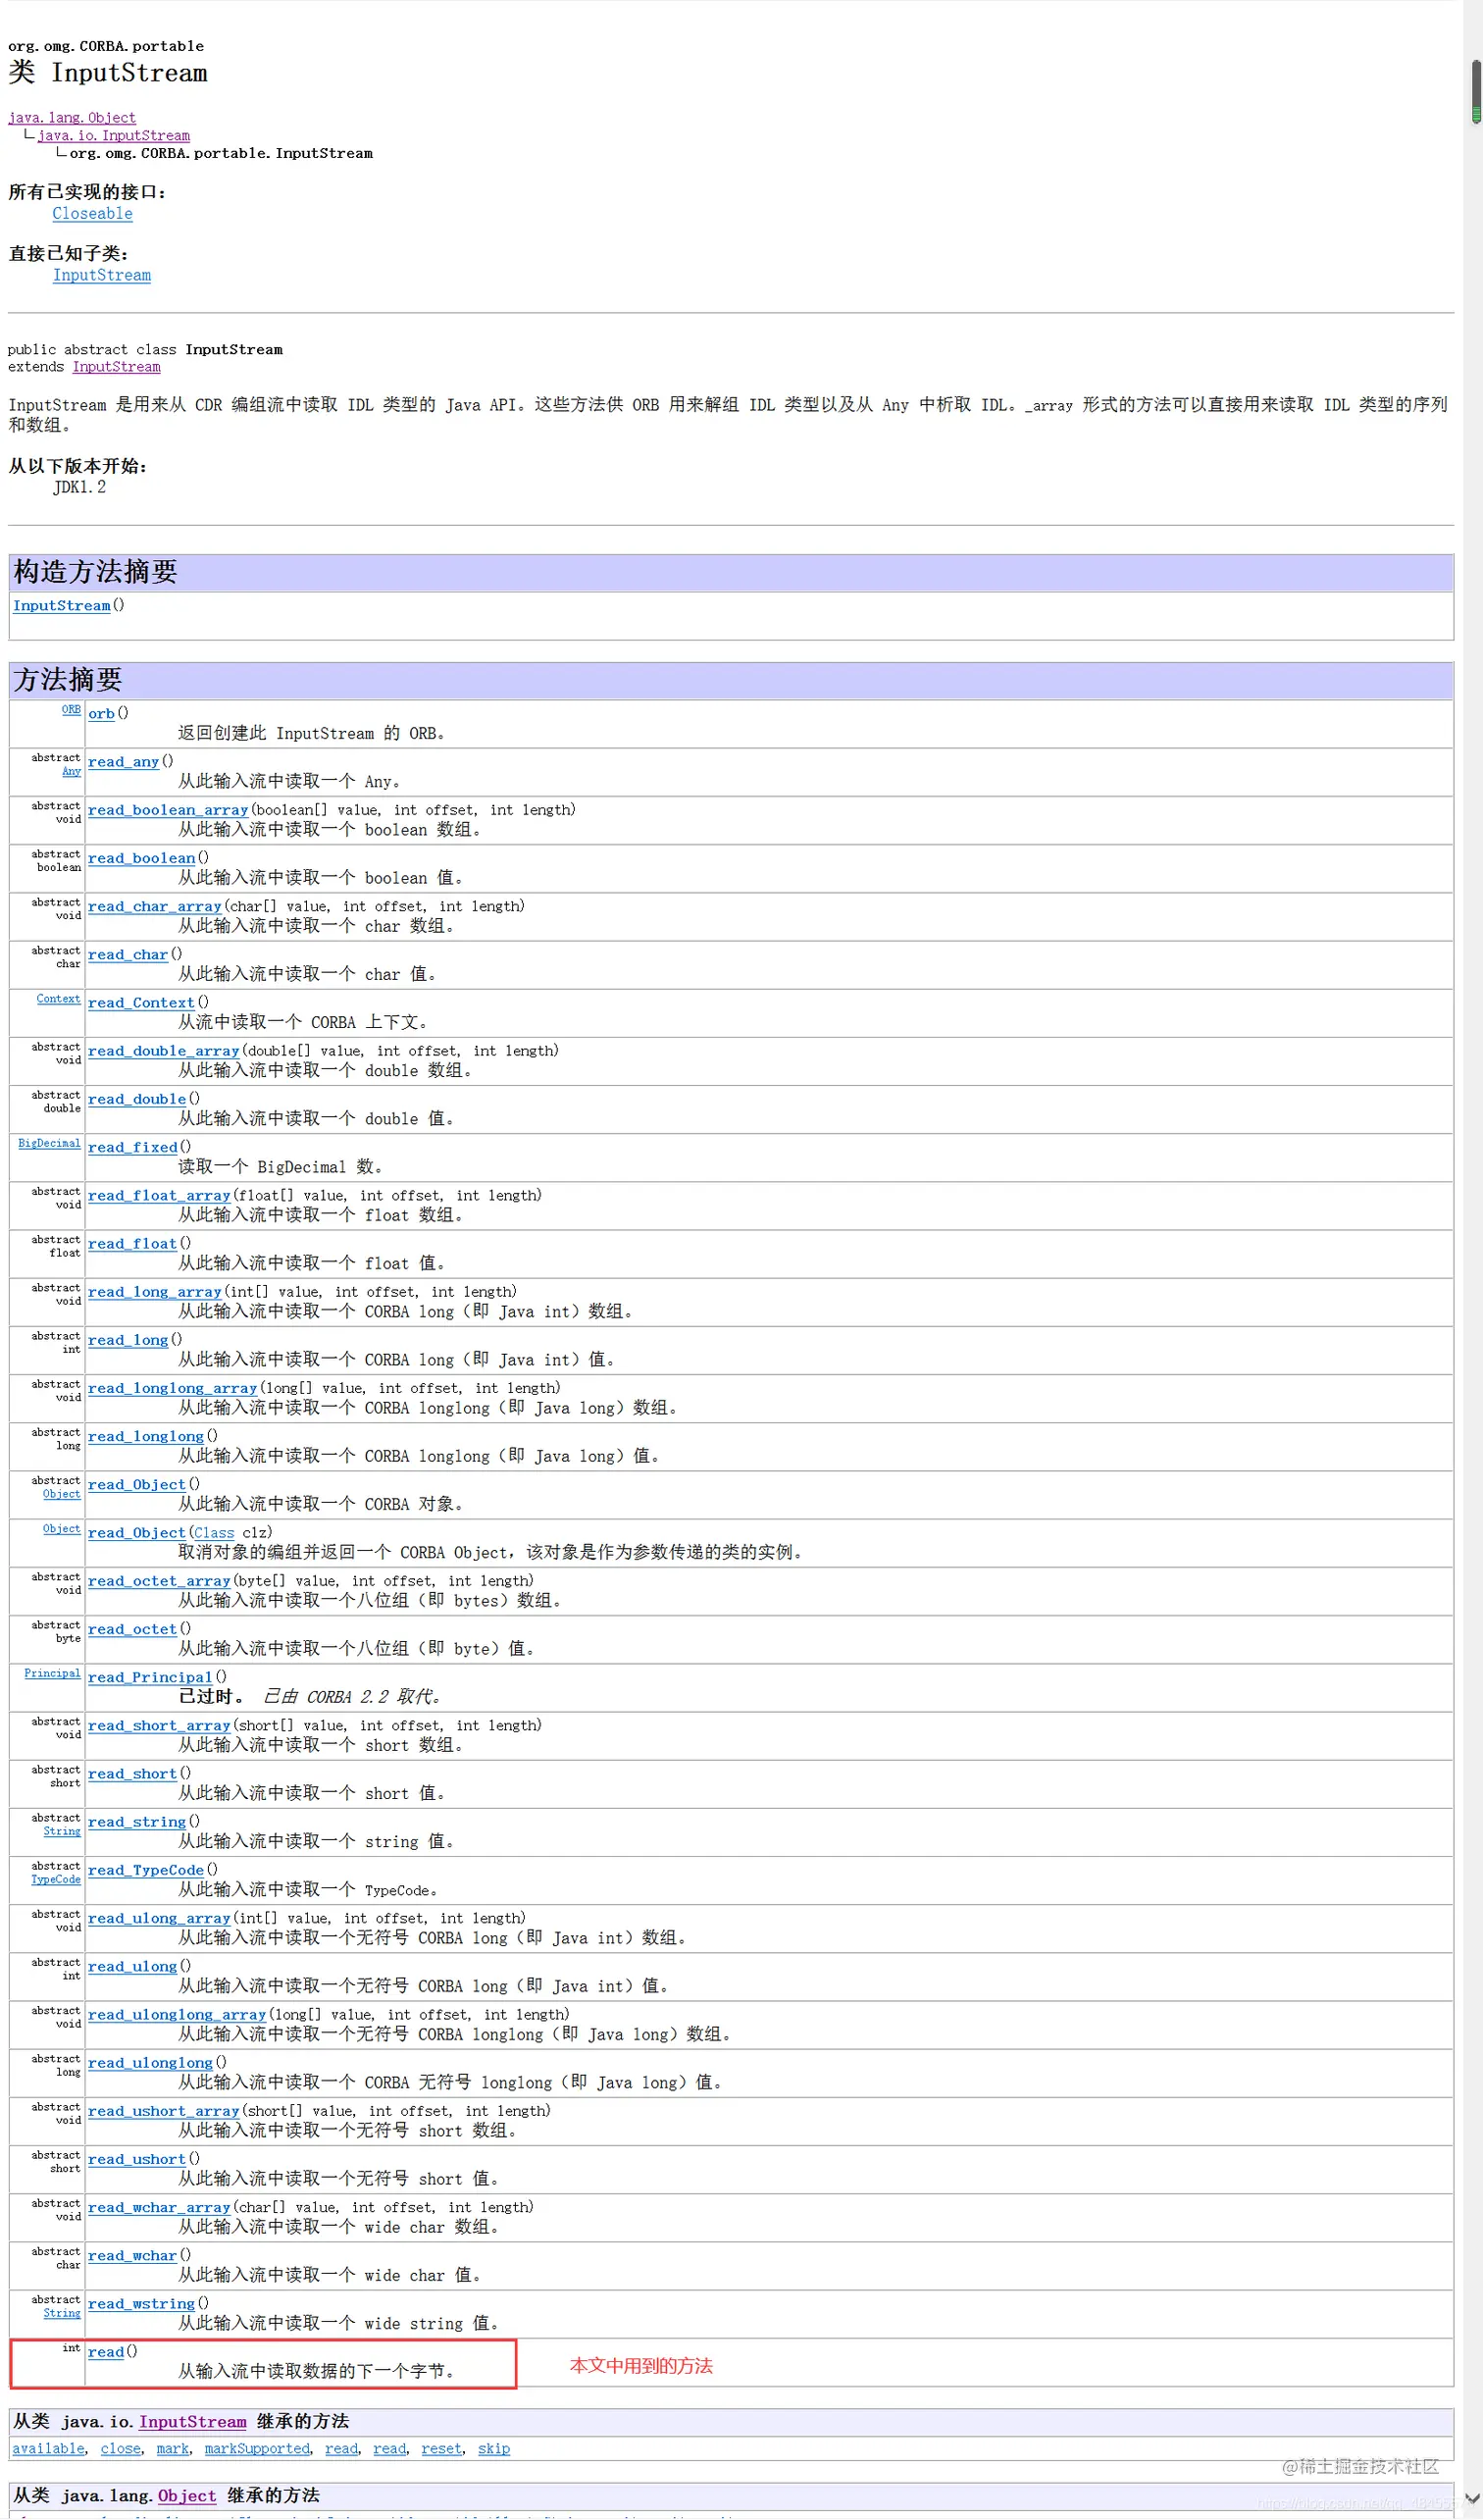Viewport: 1483px width, 2520px height.
Task: Open the Class parameter type link
Action: coord(214,1533)
